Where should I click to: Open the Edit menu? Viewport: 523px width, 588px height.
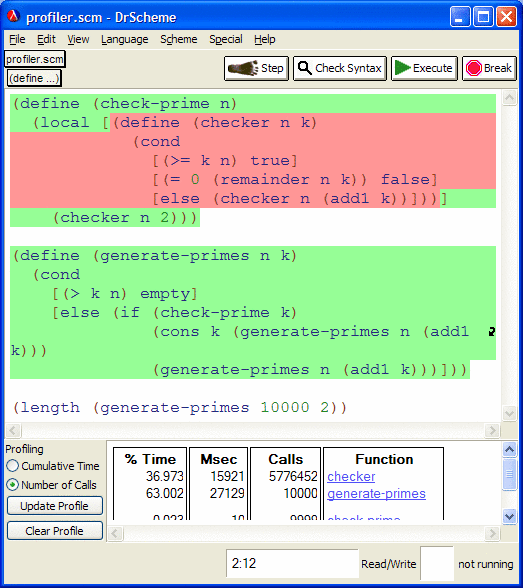click(x=46, y=39)
